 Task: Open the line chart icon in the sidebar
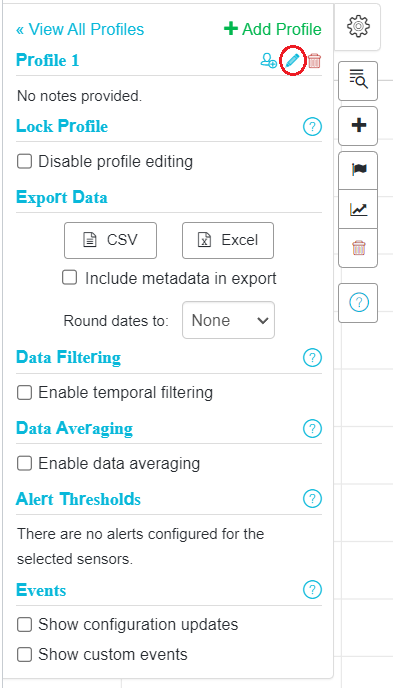[358, 209]
